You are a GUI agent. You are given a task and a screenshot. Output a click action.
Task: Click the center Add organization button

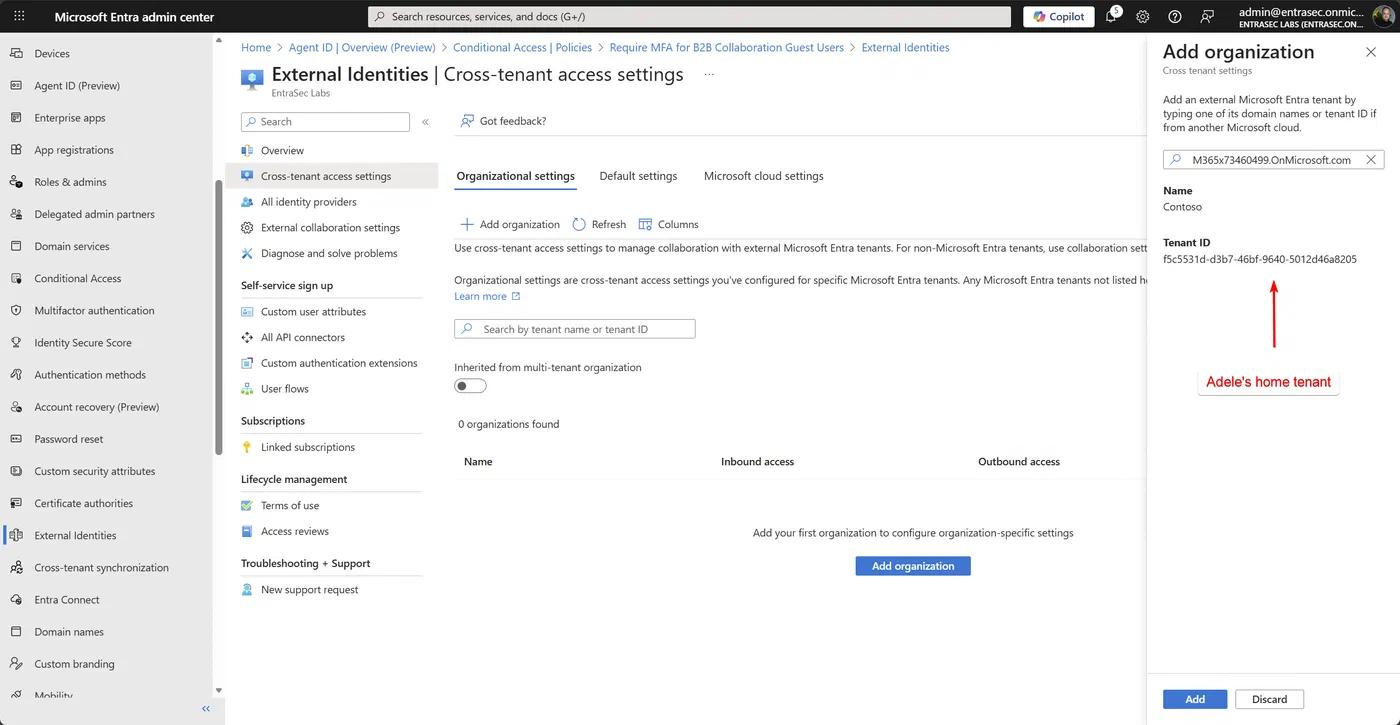pos(913,566)
